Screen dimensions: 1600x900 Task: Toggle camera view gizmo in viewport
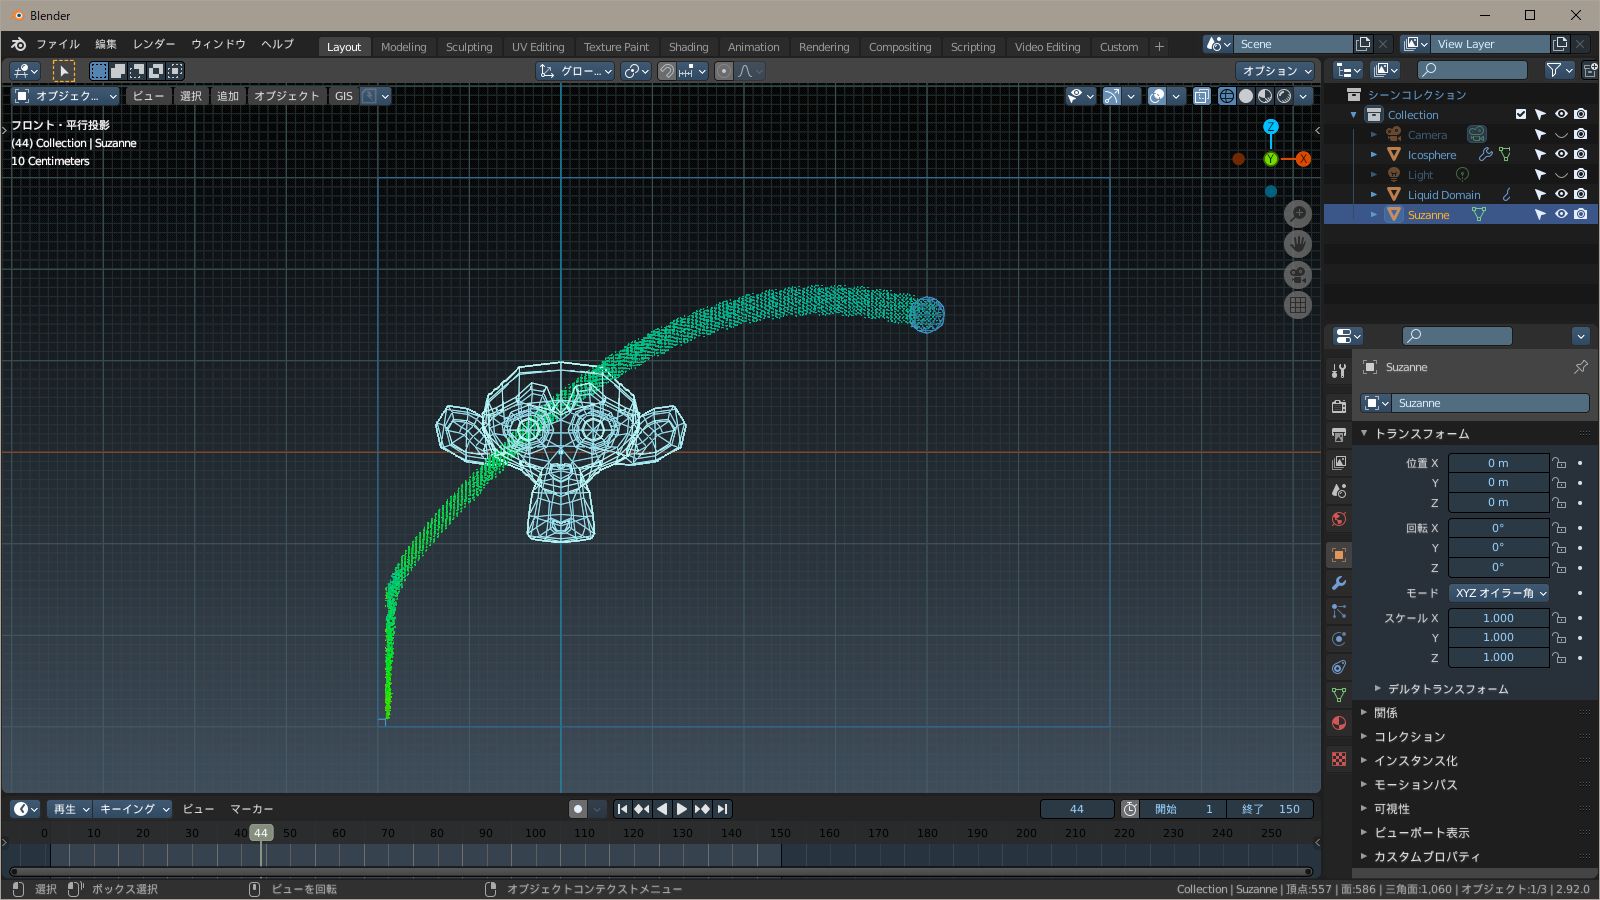tap(1298, 275)
